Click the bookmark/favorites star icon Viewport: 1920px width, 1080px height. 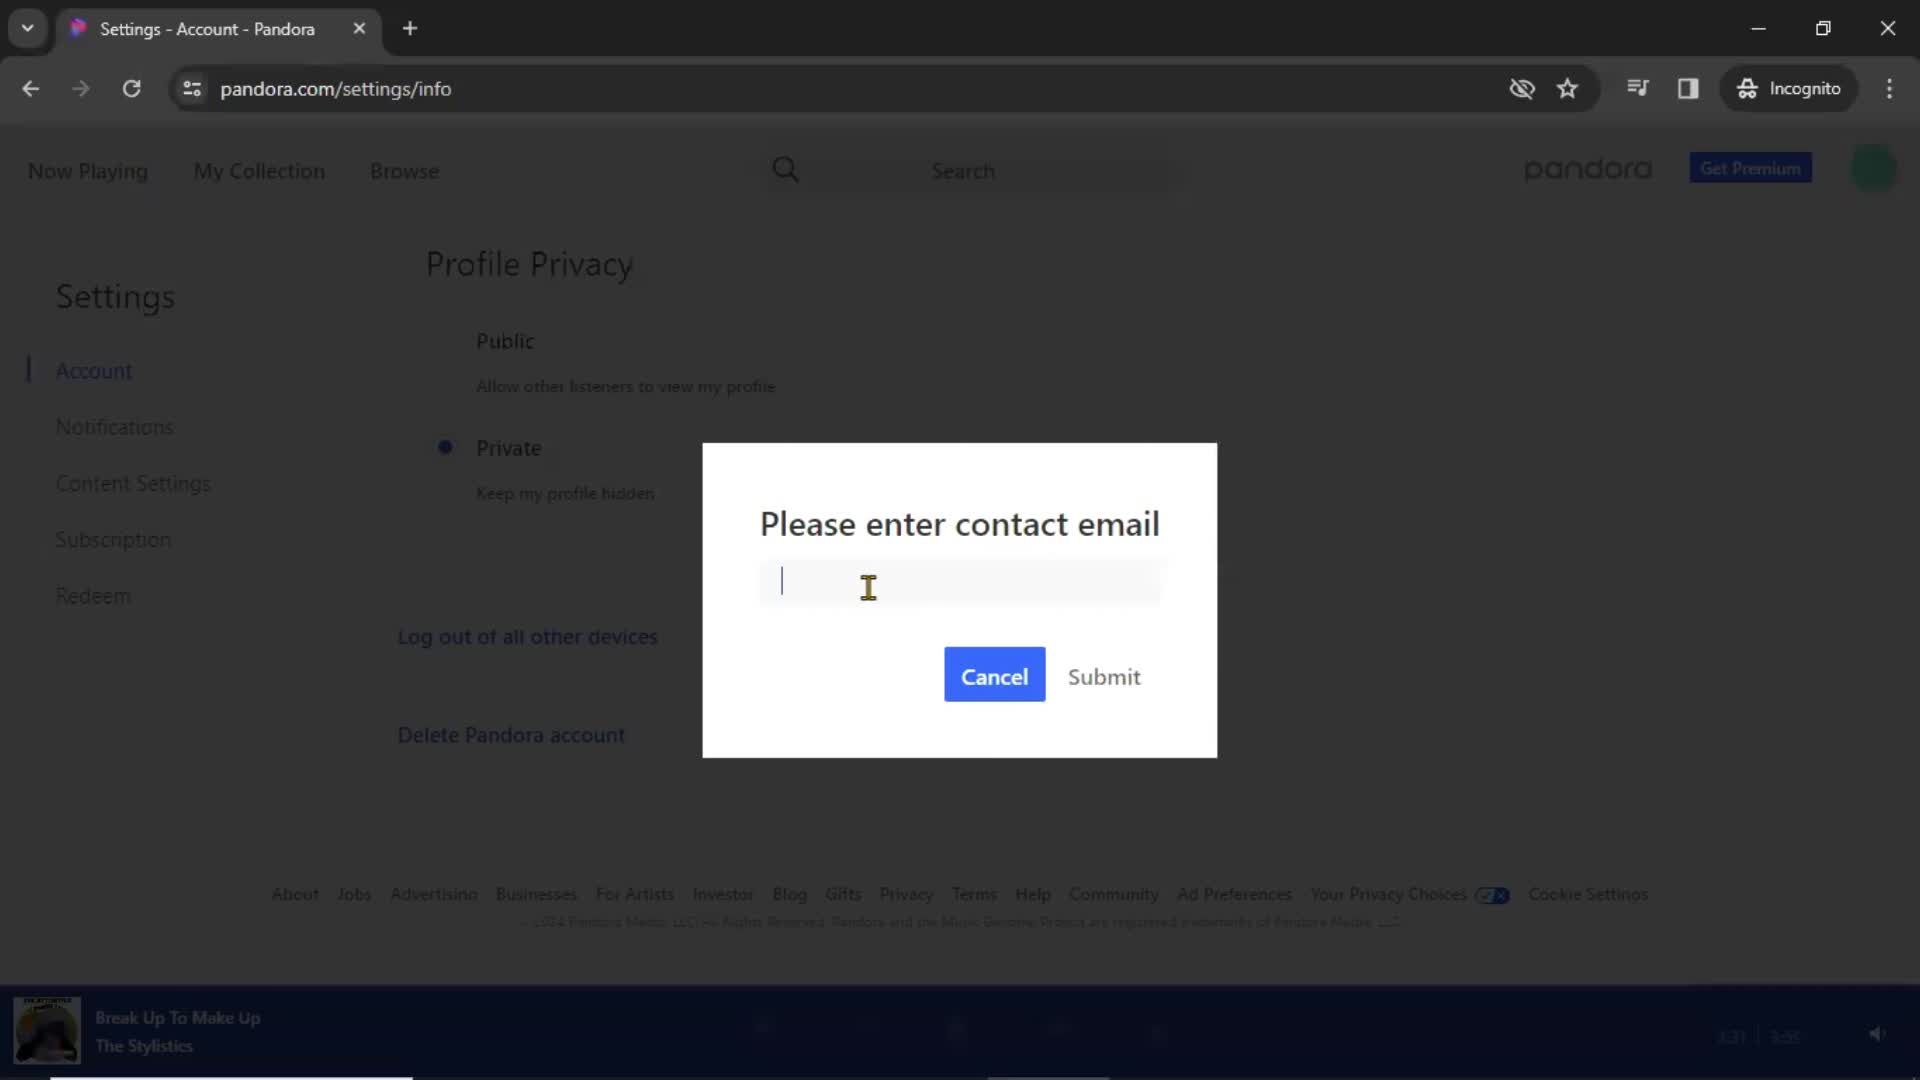(1567, 88)
